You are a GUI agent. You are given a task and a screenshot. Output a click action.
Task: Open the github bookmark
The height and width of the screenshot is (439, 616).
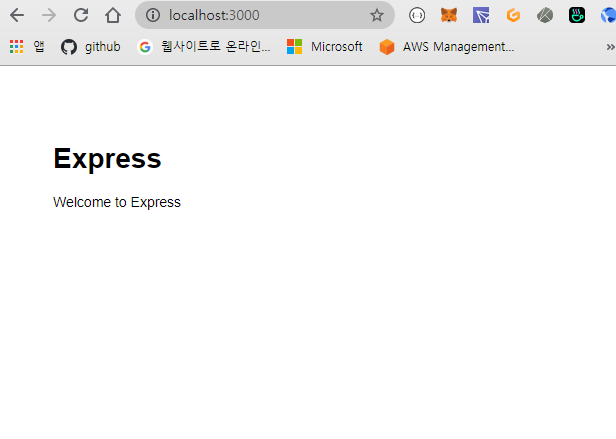pyautogui.click(x=91, y=47)
